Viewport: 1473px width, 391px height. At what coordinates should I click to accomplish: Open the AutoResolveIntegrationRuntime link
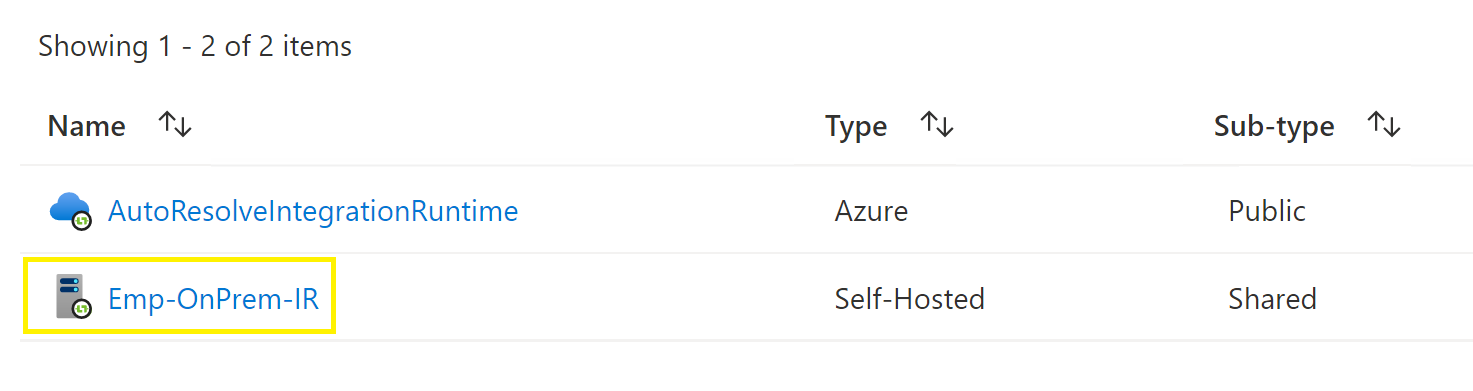(313, 211)
